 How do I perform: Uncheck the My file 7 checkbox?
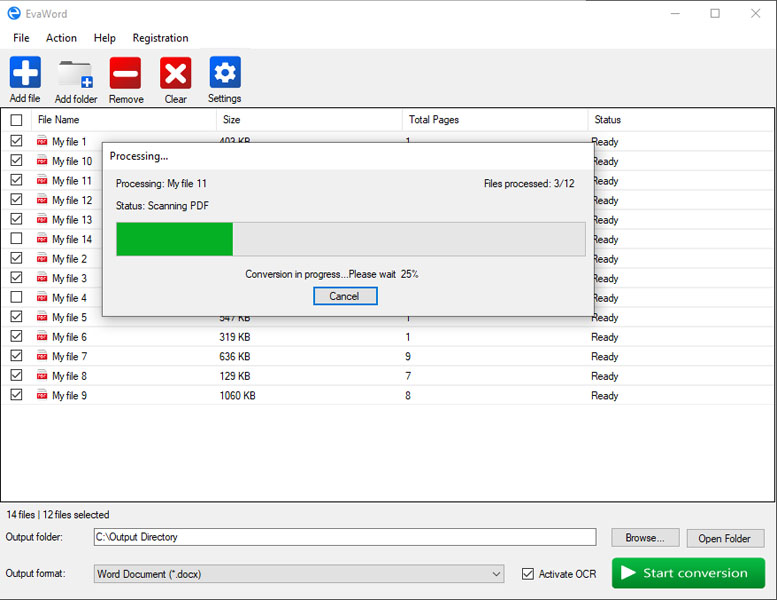(x=16, y=356)
